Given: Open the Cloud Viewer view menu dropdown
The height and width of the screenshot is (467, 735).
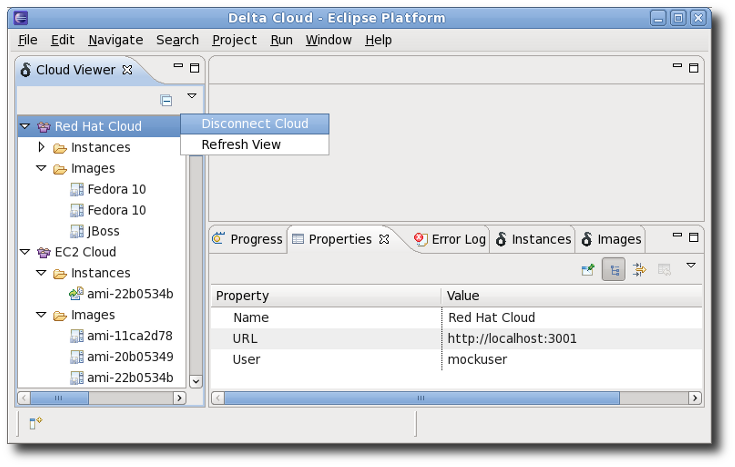Looking at the screenshot, I should coord(192,96).
